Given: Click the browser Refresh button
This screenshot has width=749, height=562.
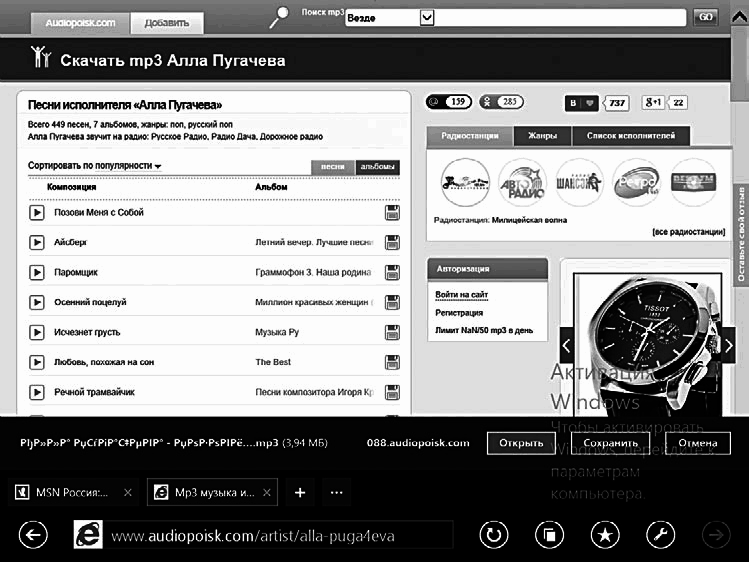Looking at the screenshot, I should tap(493, 535).
